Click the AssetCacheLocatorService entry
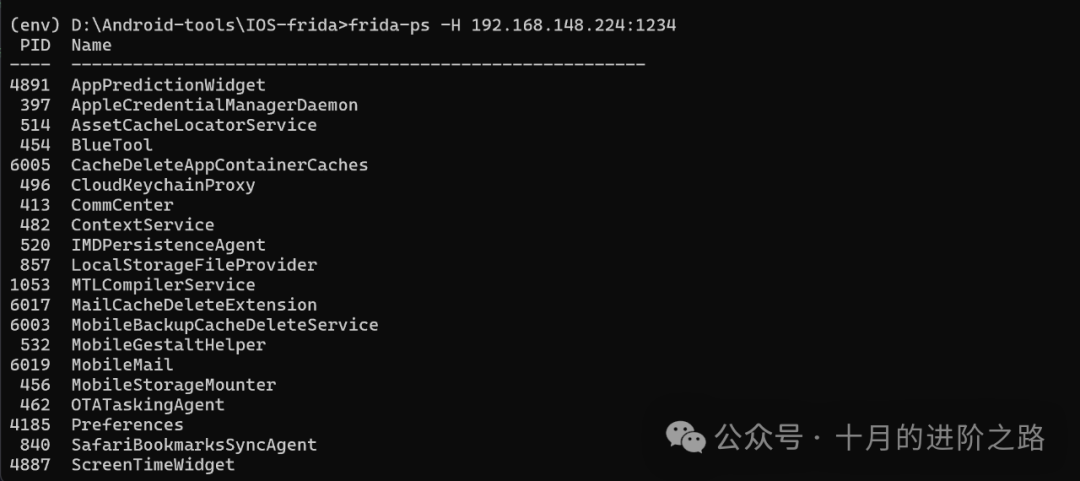Screen dimensions: 1080x481 click(x=193, y=125)
